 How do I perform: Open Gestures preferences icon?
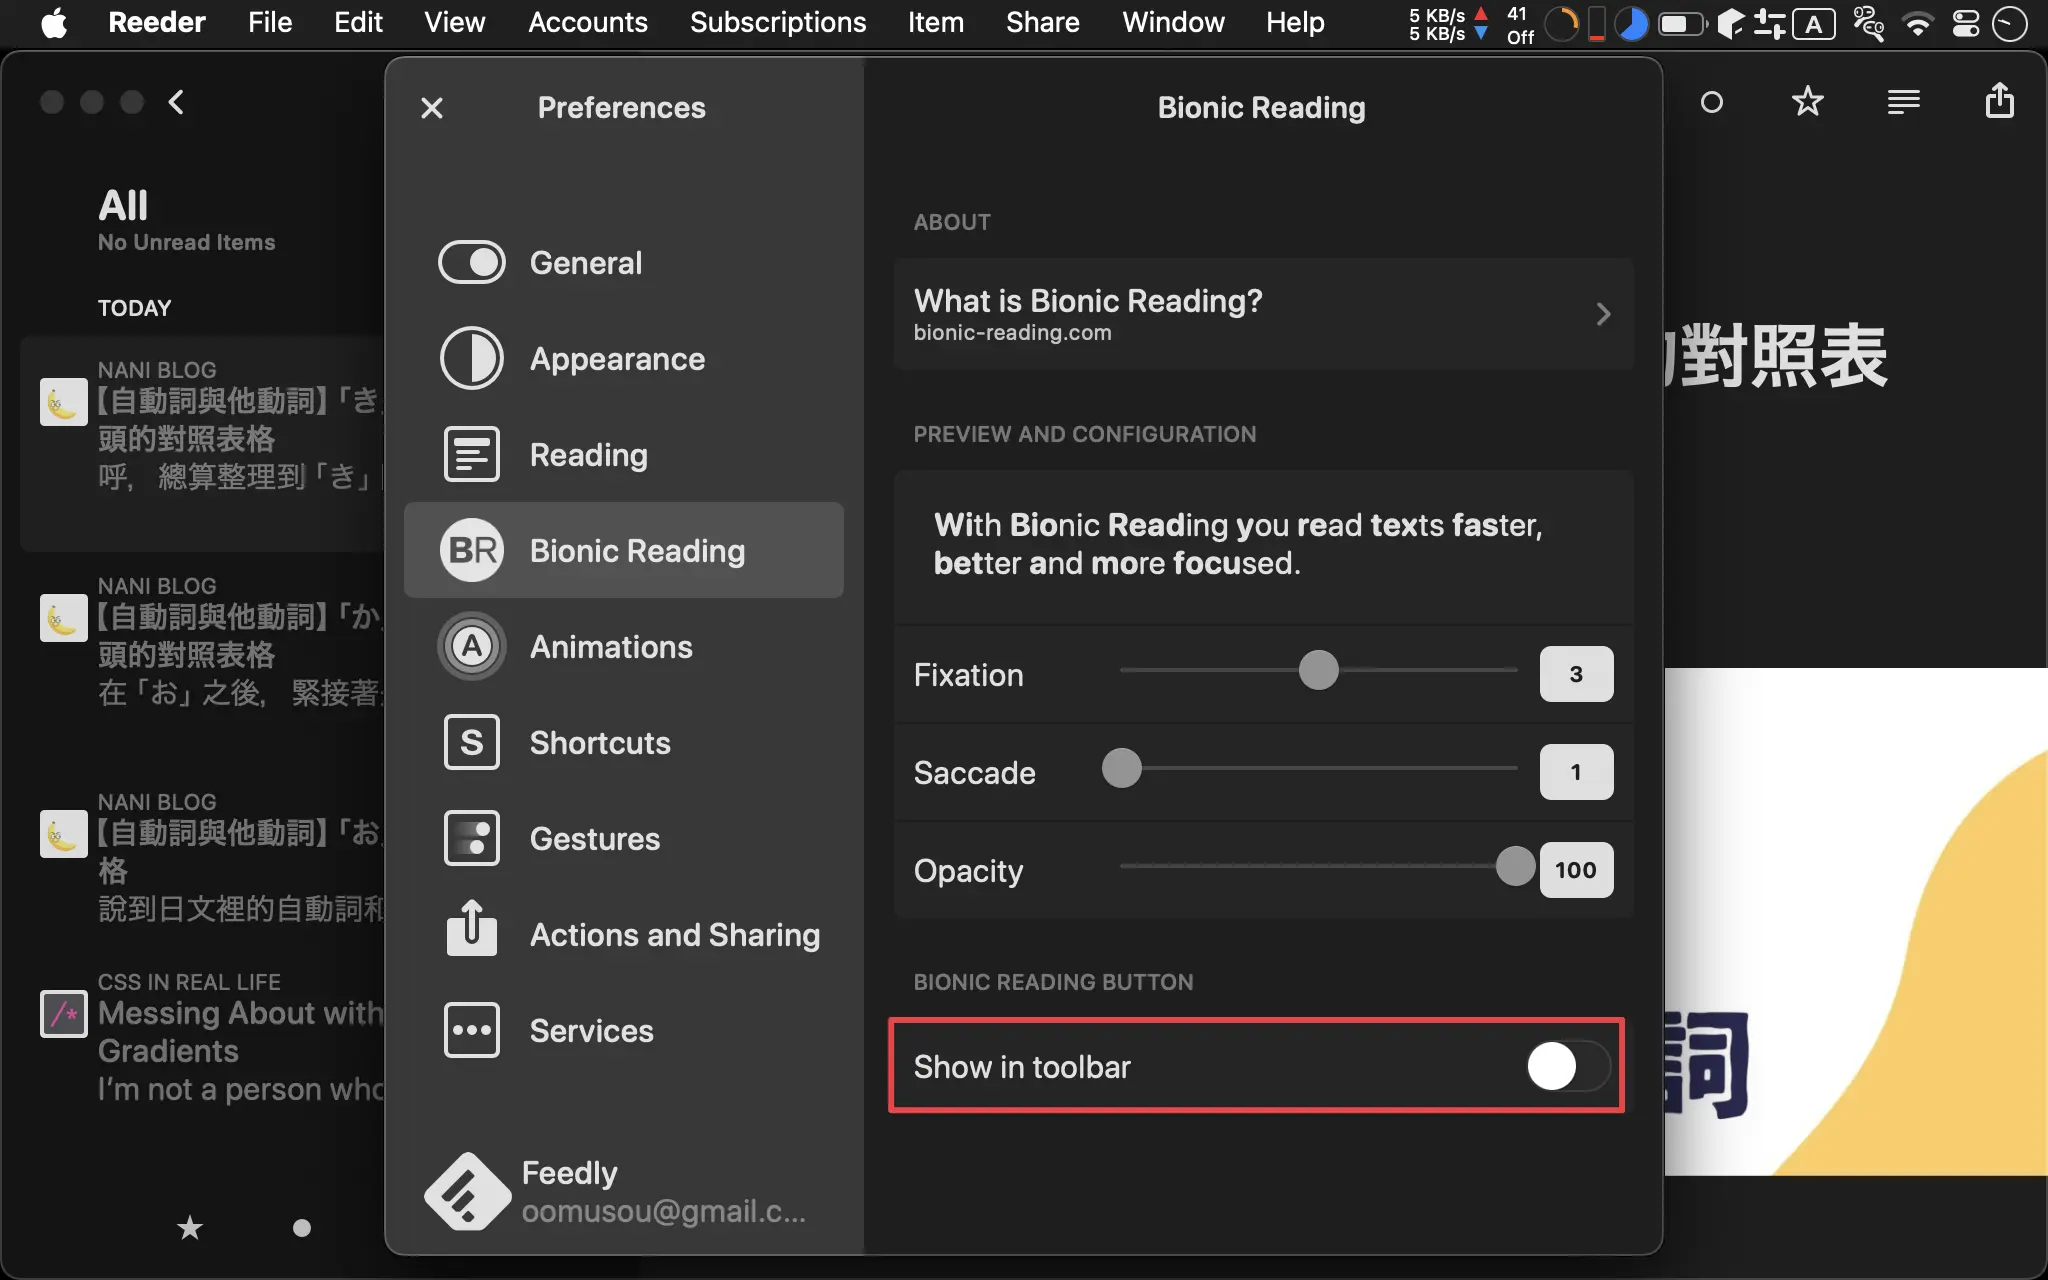[x=471, y=838]
